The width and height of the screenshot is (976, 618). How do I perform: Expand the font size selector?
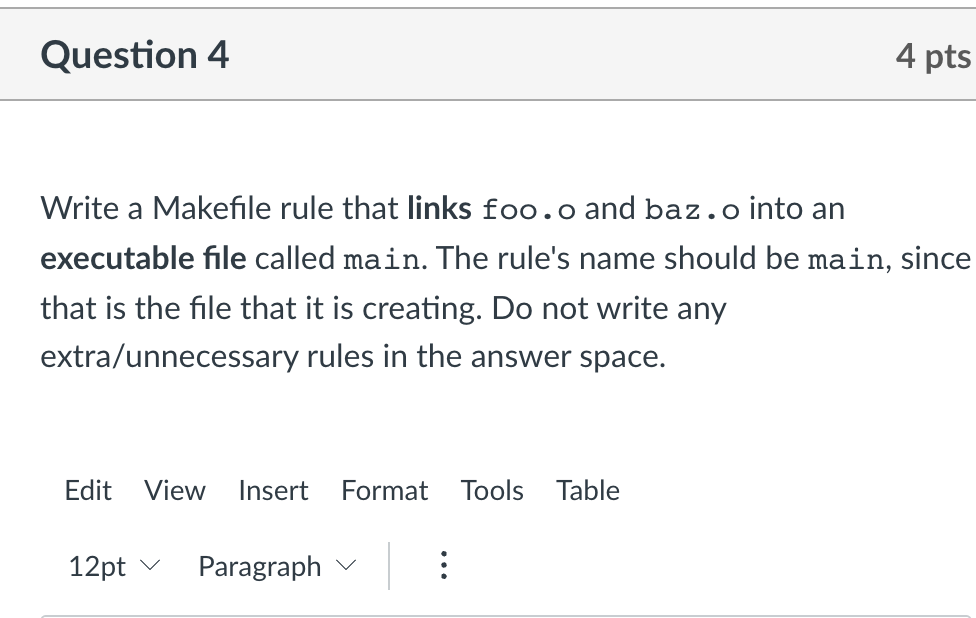(x=113, y=566)
